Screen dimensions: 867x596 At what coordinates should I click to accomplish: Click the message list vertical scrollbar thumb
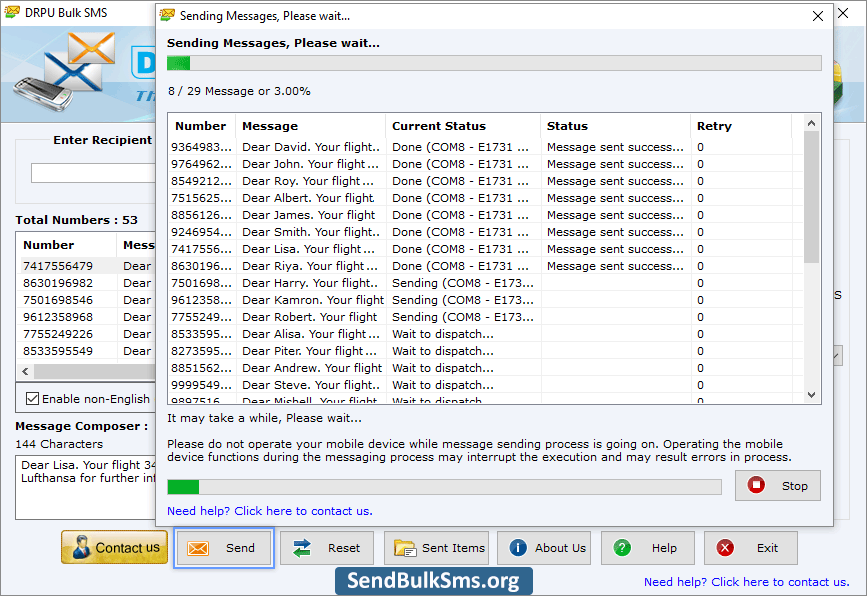click(811, 197)
